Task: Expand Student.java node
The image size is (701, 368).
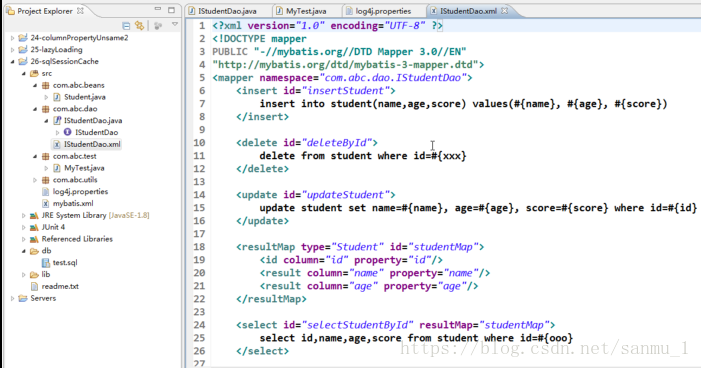Action: coord(46,97)
